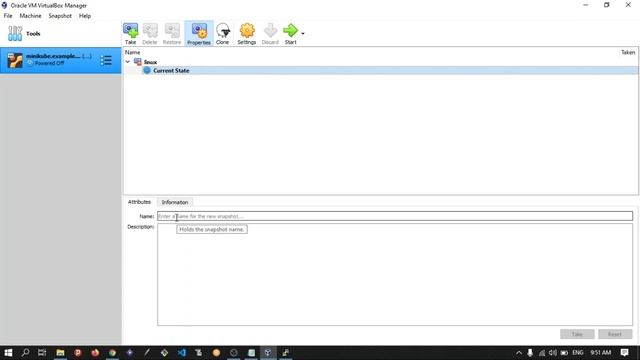Open the network tray icon

click(542, 353)
